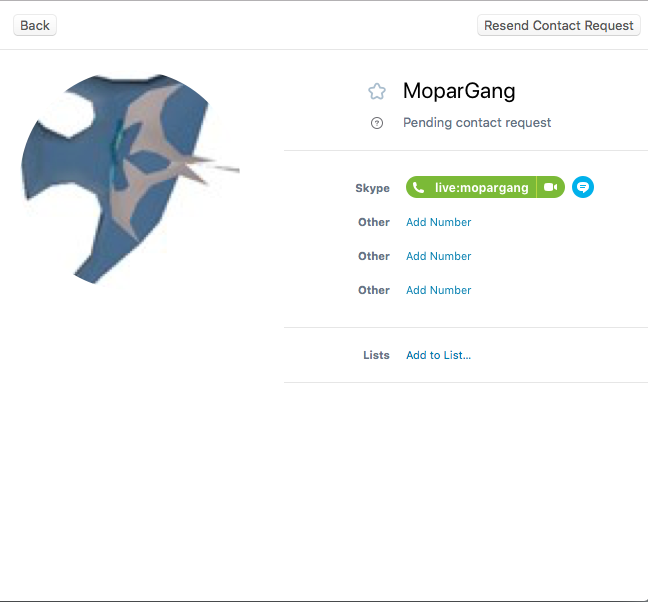Click MoparGang's profile avatar picture
This screenshot has height=602, width=648.
click(x=124, y=179)
